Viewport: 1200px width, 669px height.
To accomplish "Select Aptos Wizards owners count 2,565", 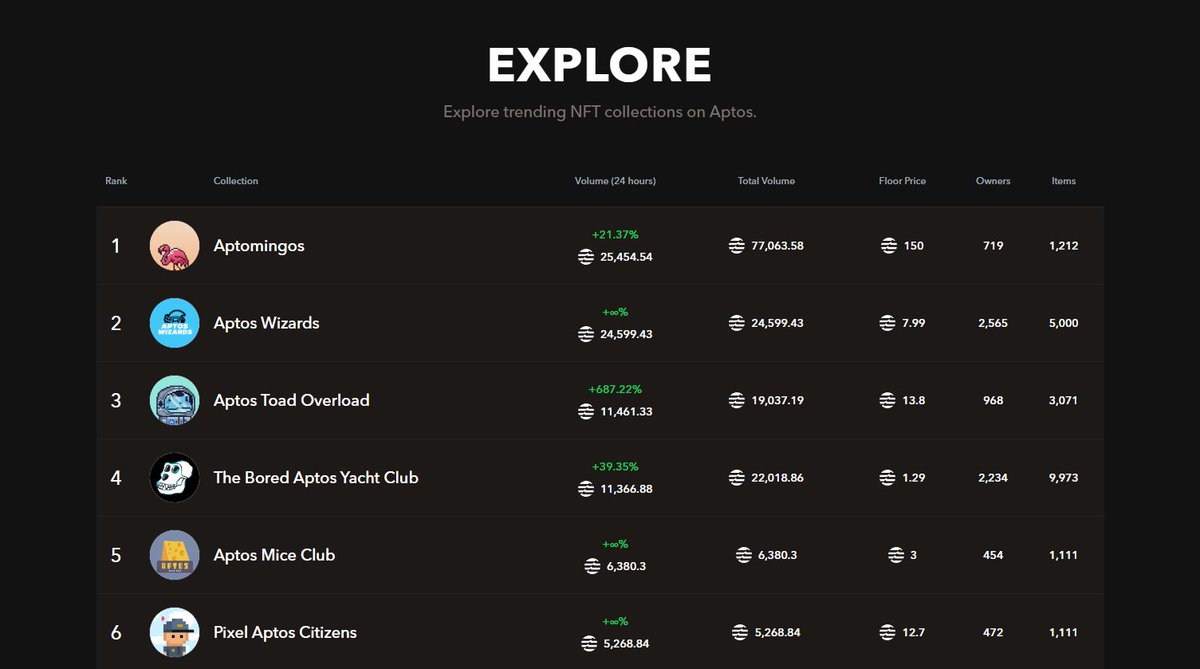I will (993, 323).
